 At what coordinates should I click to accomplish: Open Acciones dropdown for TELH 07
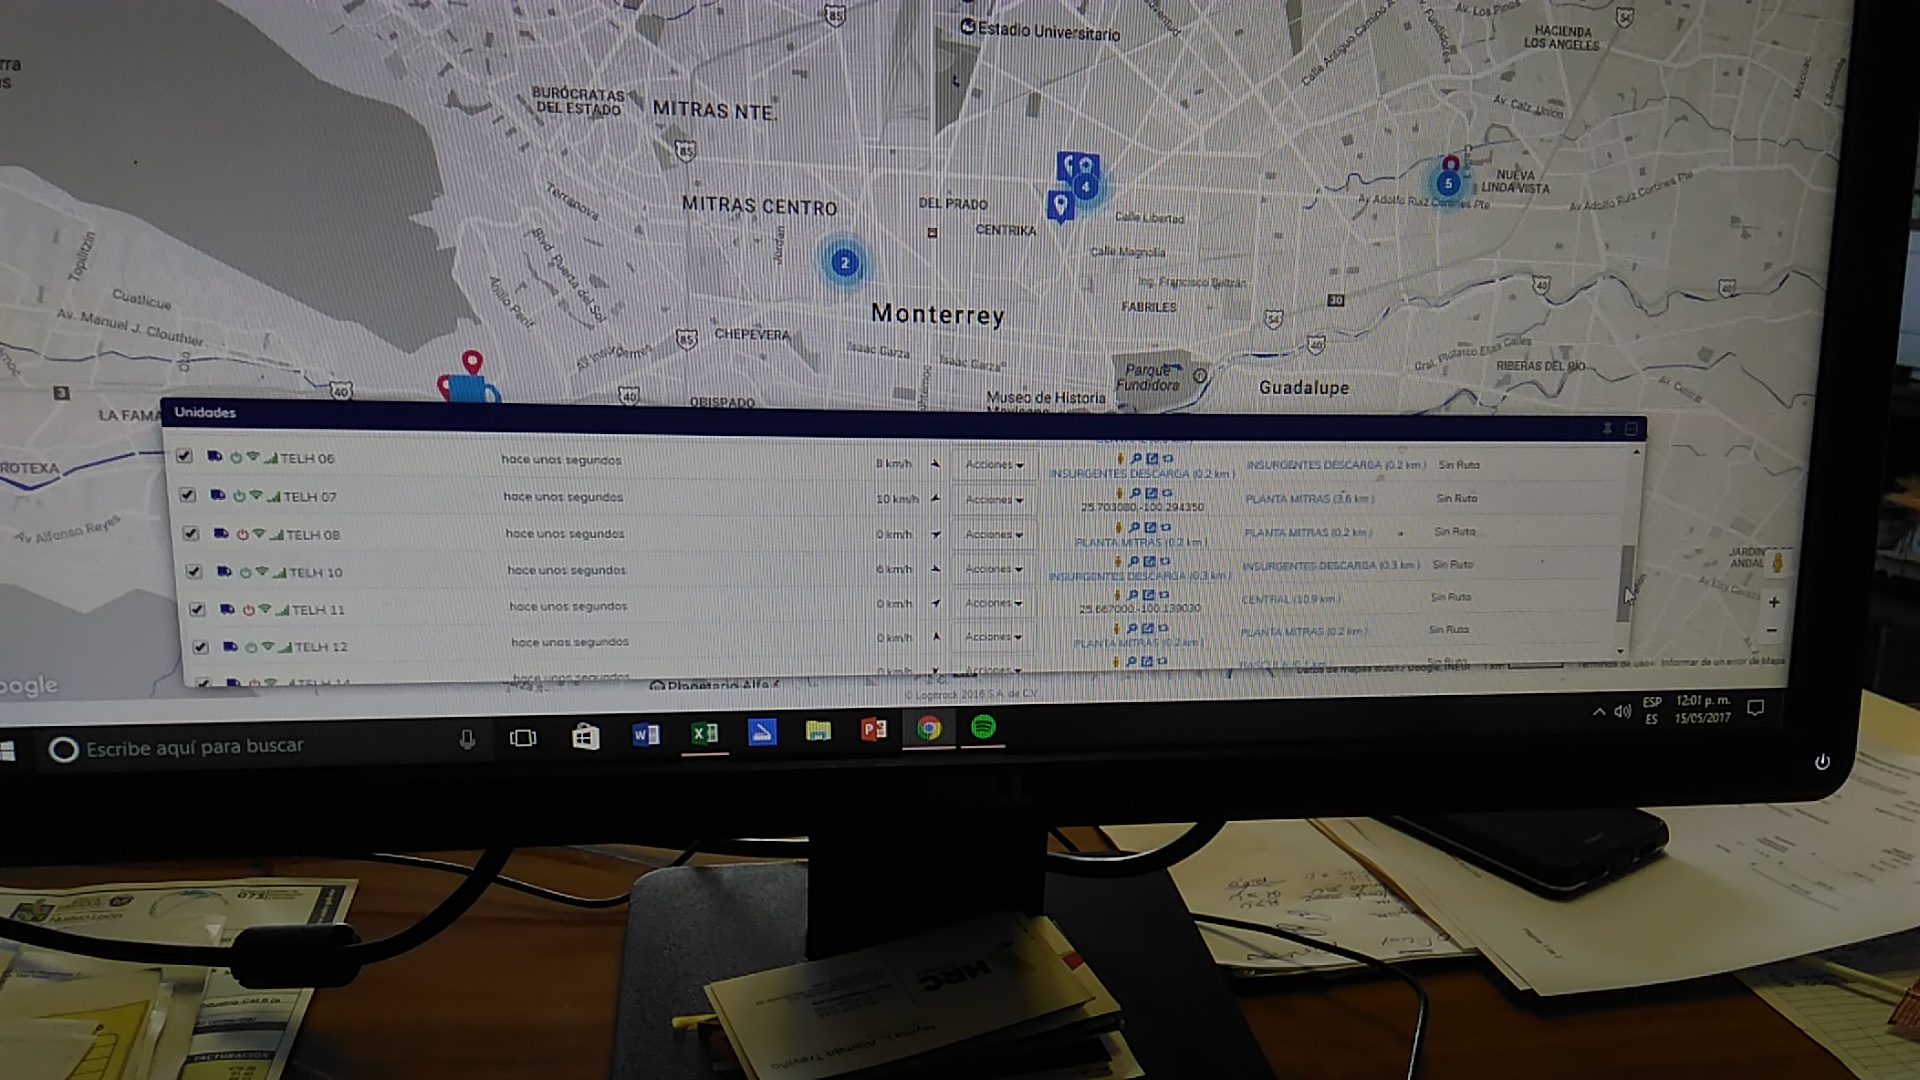pos(993,499)
